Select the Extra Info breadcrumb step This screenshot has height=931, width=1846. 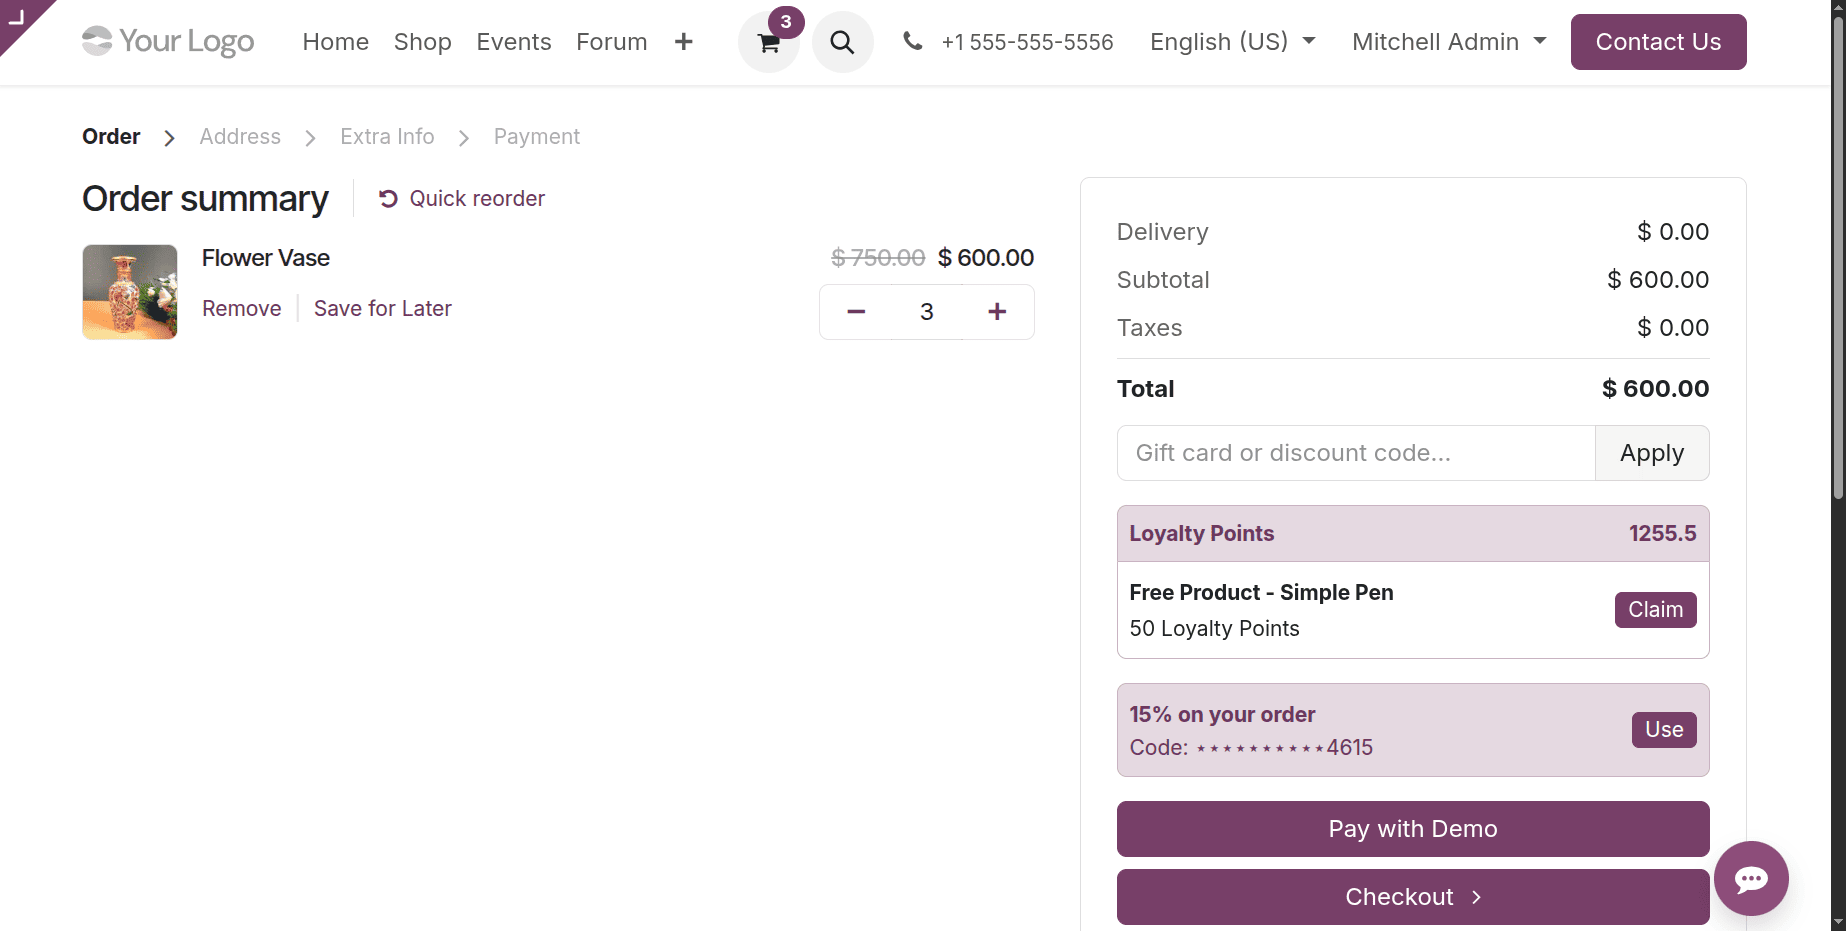pyautogui.click(x=387, y=137)
